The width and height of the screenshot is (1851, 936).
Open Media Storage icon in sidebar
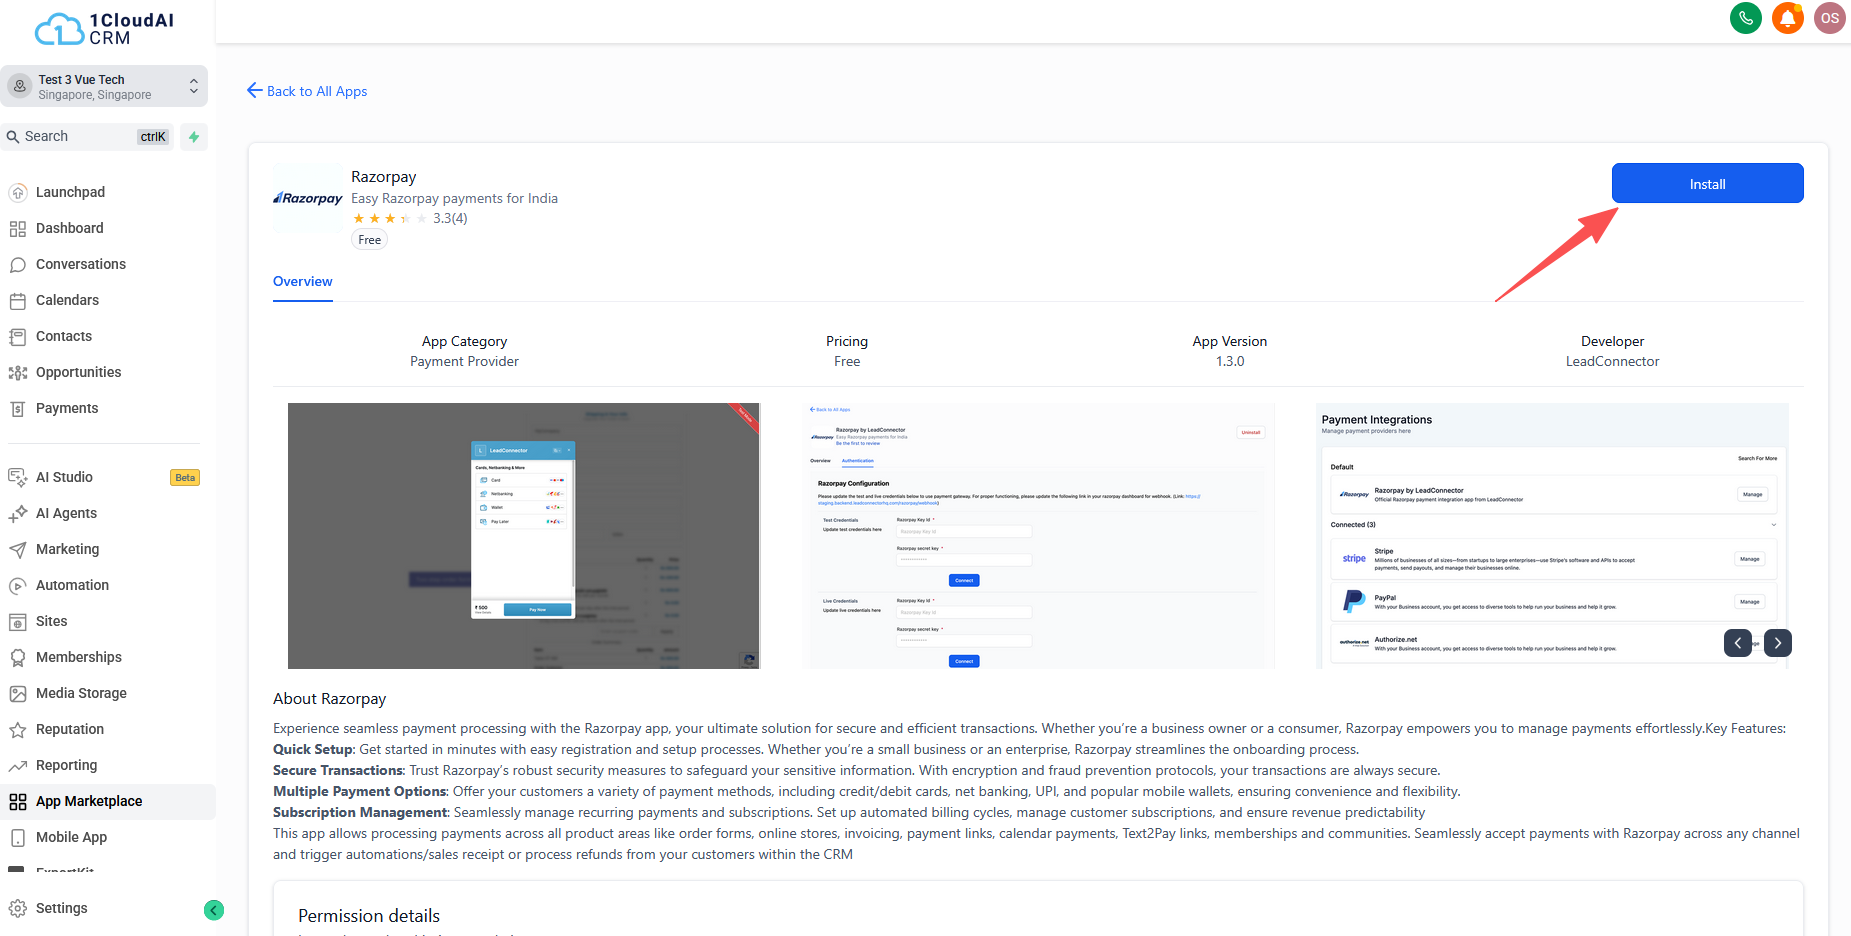18,694
